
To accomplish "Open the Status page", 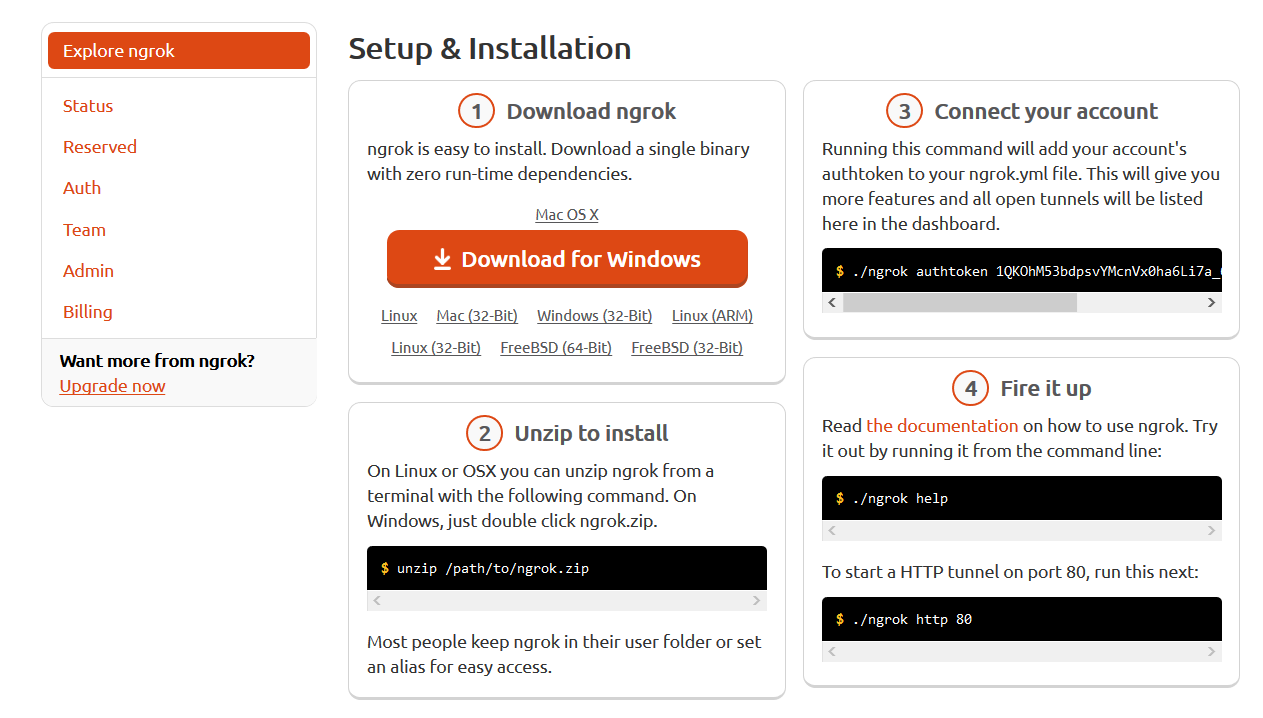I will click(87, 106).
